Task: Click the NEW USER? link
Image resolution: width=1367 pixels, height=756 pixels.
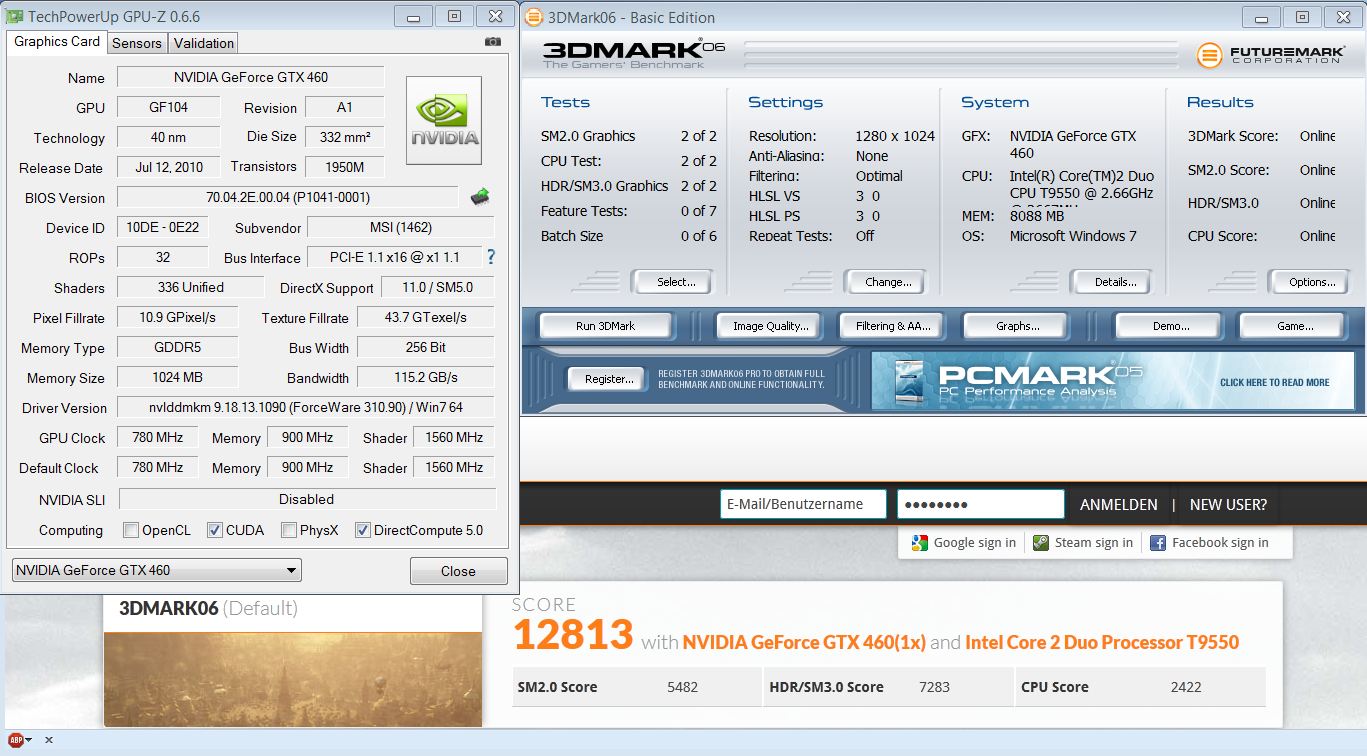Action: coord(1228,505)
